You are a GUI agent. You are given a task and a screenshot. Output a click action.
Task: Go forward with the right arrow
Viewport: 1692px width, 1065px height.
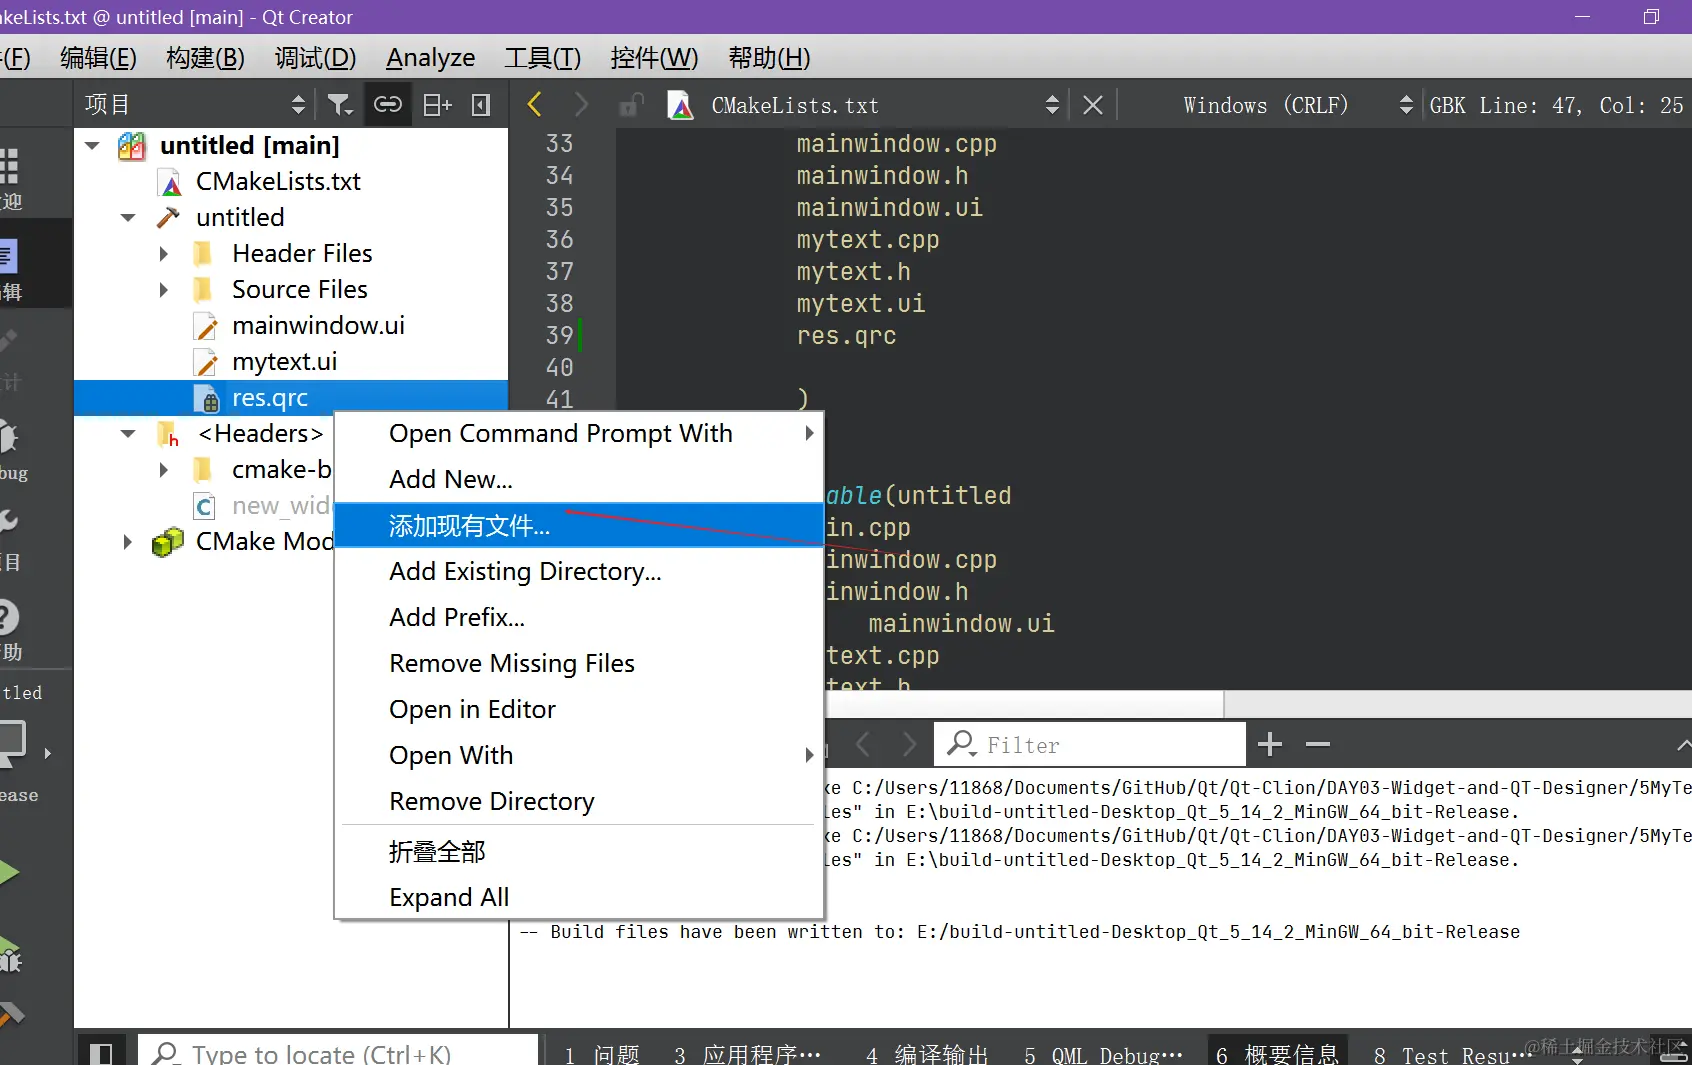[580, 105]
